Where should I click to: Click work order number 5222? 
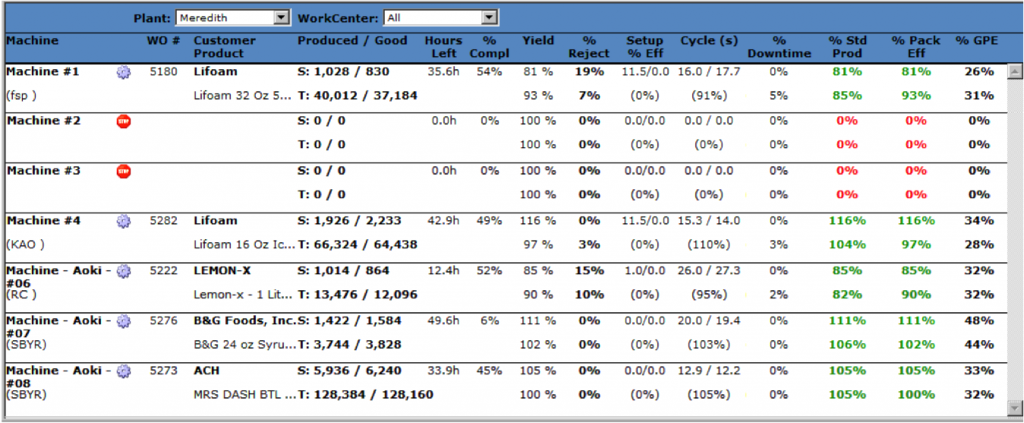[163, 271]
